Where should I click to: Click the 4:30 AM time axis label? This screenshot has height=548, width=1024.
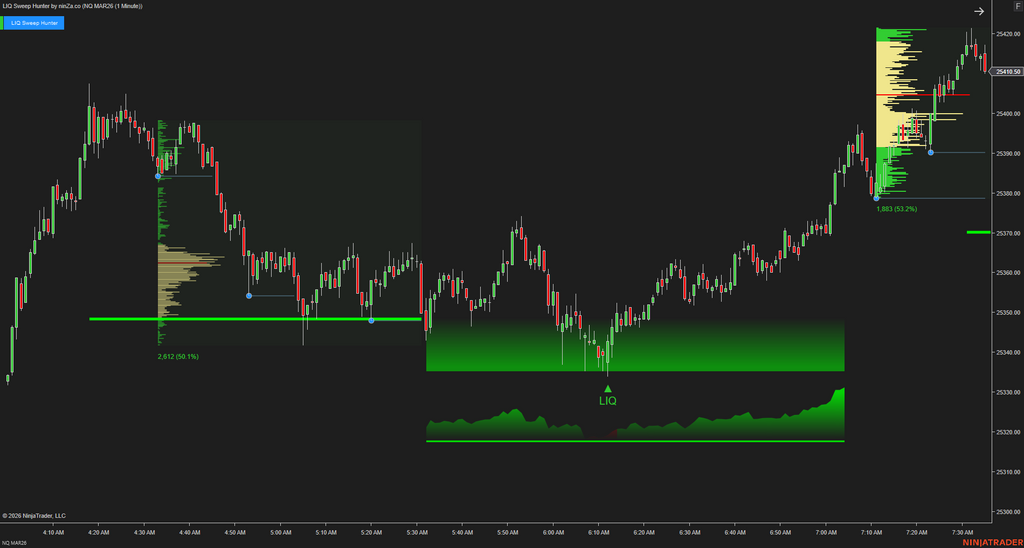coord(144,532)
